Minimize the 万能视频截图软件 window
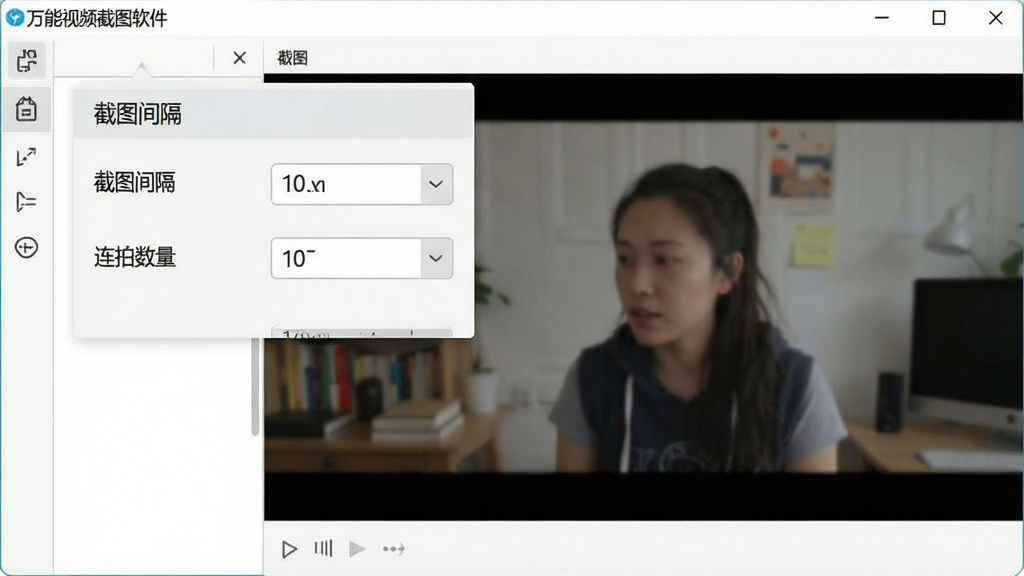1024x576 pixels. [x=882, y=18]
